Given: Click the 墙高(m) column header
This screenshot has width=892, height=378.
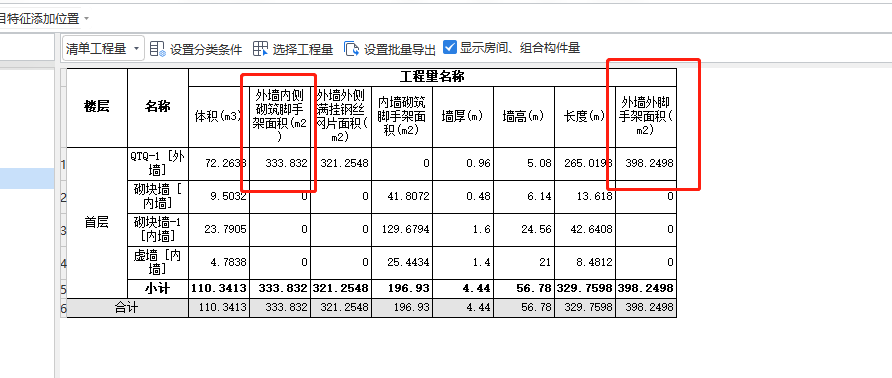Looking at the screenshot, I should [524, 117].
